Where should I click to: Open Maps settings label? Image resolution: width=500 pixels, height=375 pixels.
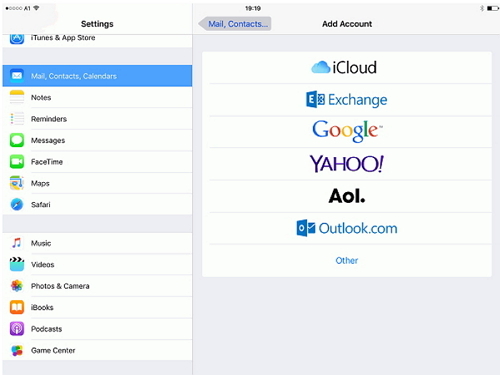pos(40,183)
